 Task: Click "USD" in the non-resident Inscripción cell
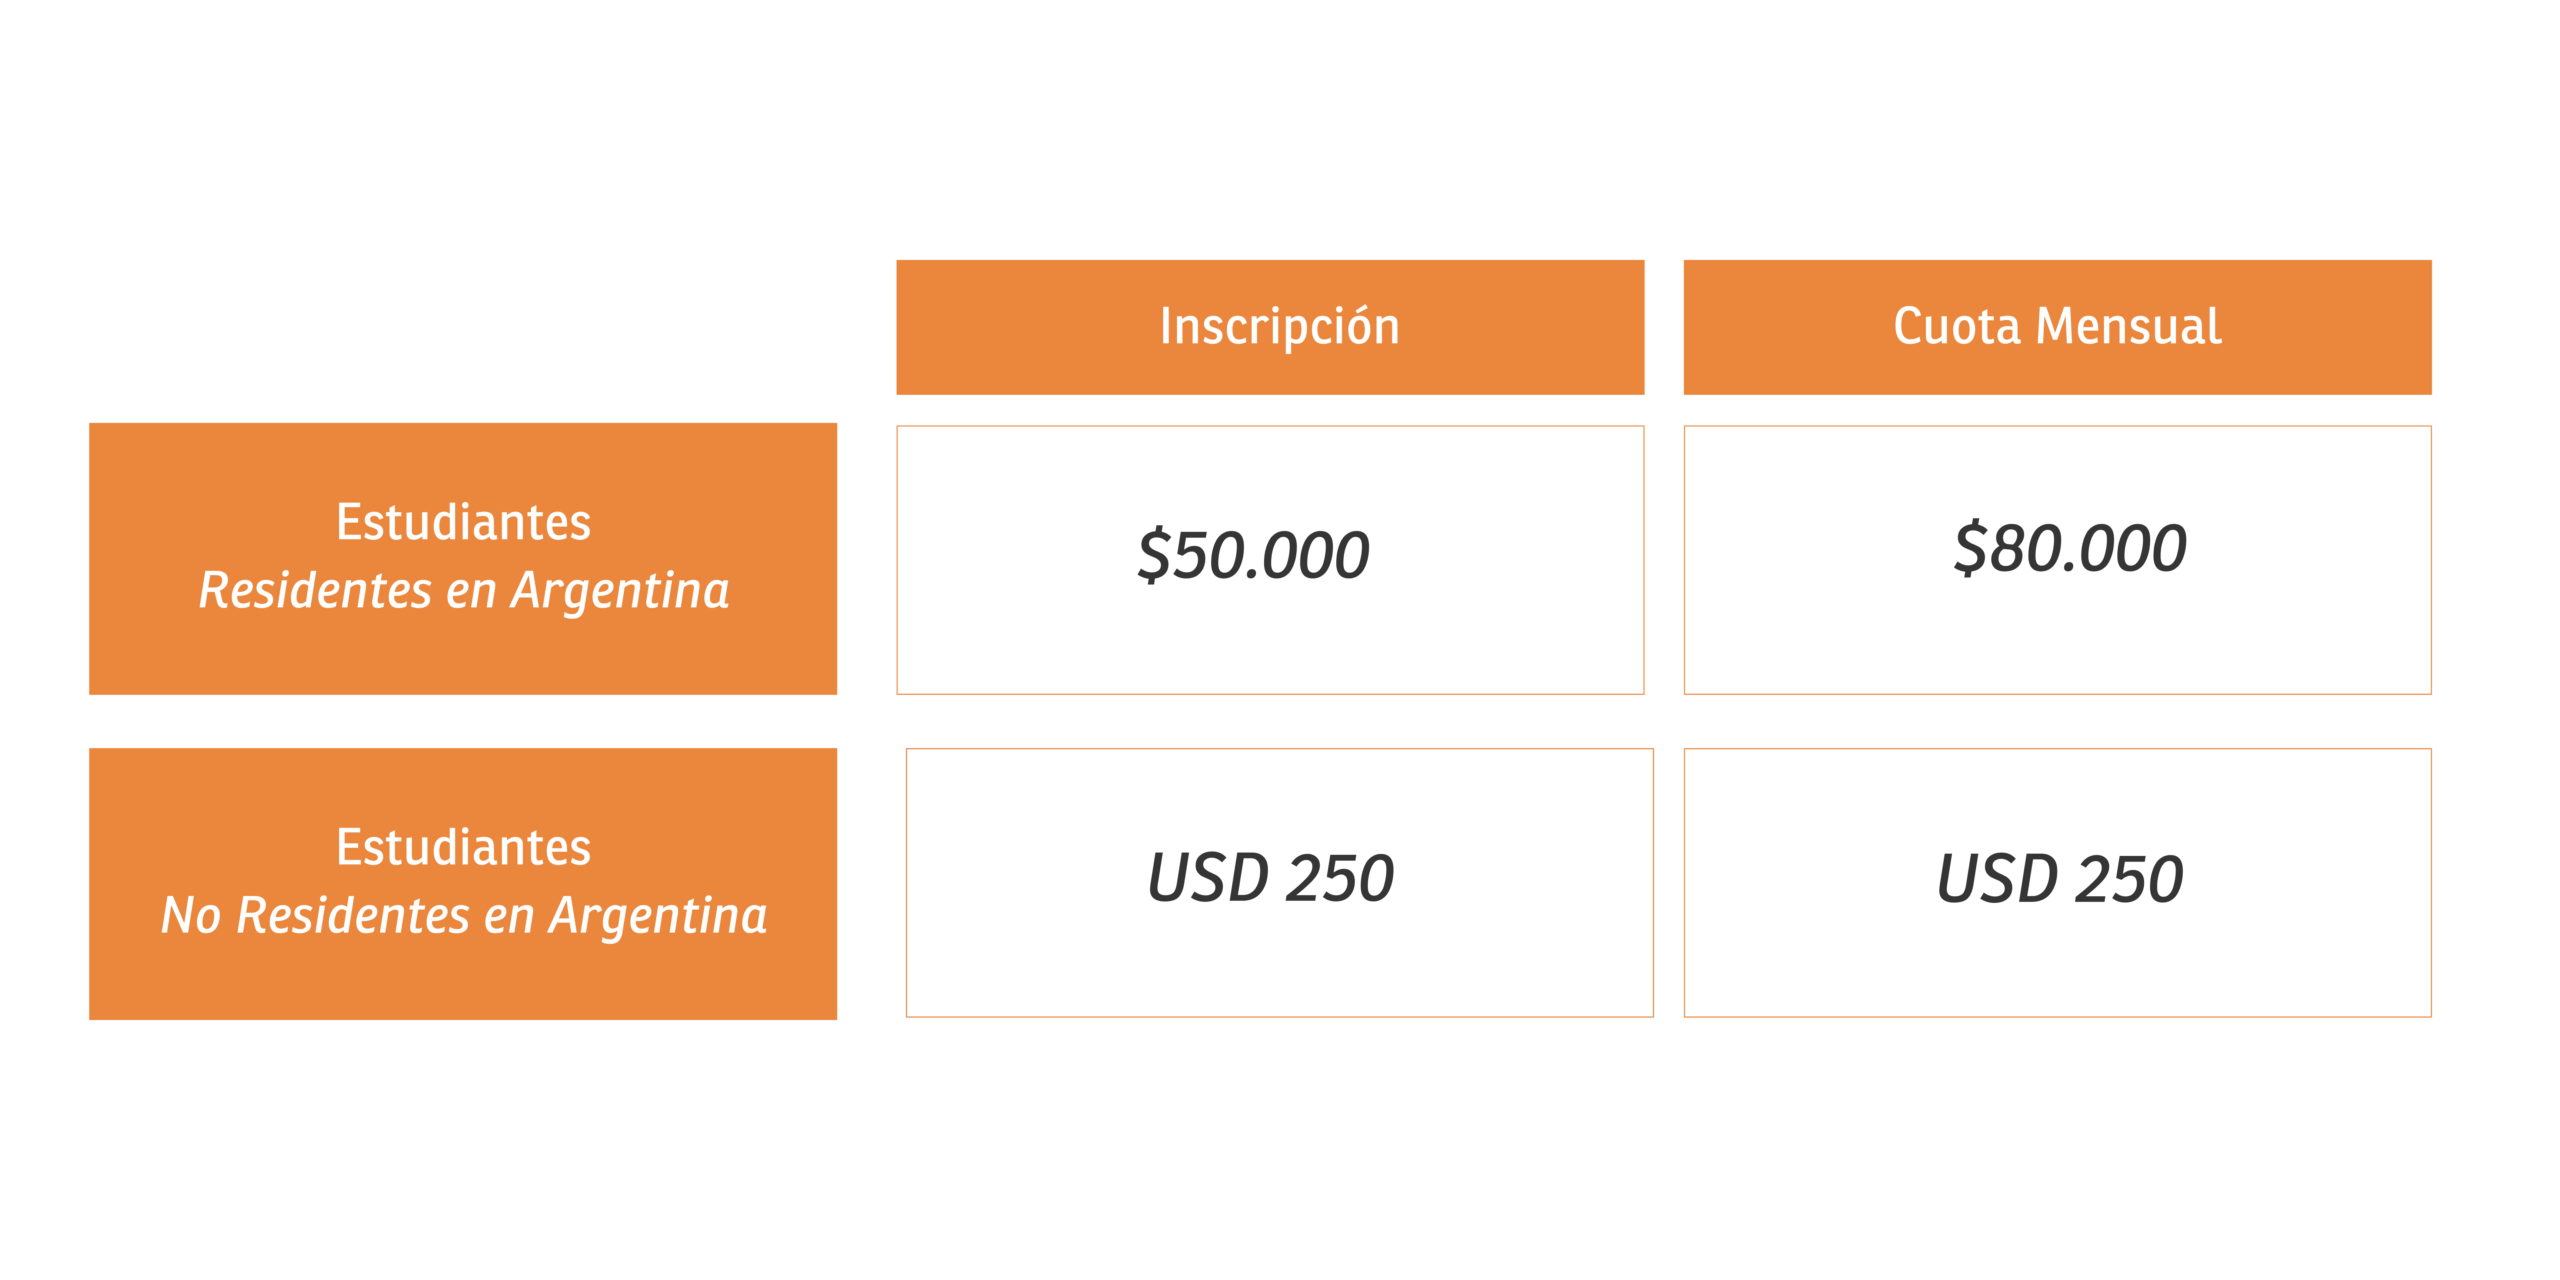1207,878
